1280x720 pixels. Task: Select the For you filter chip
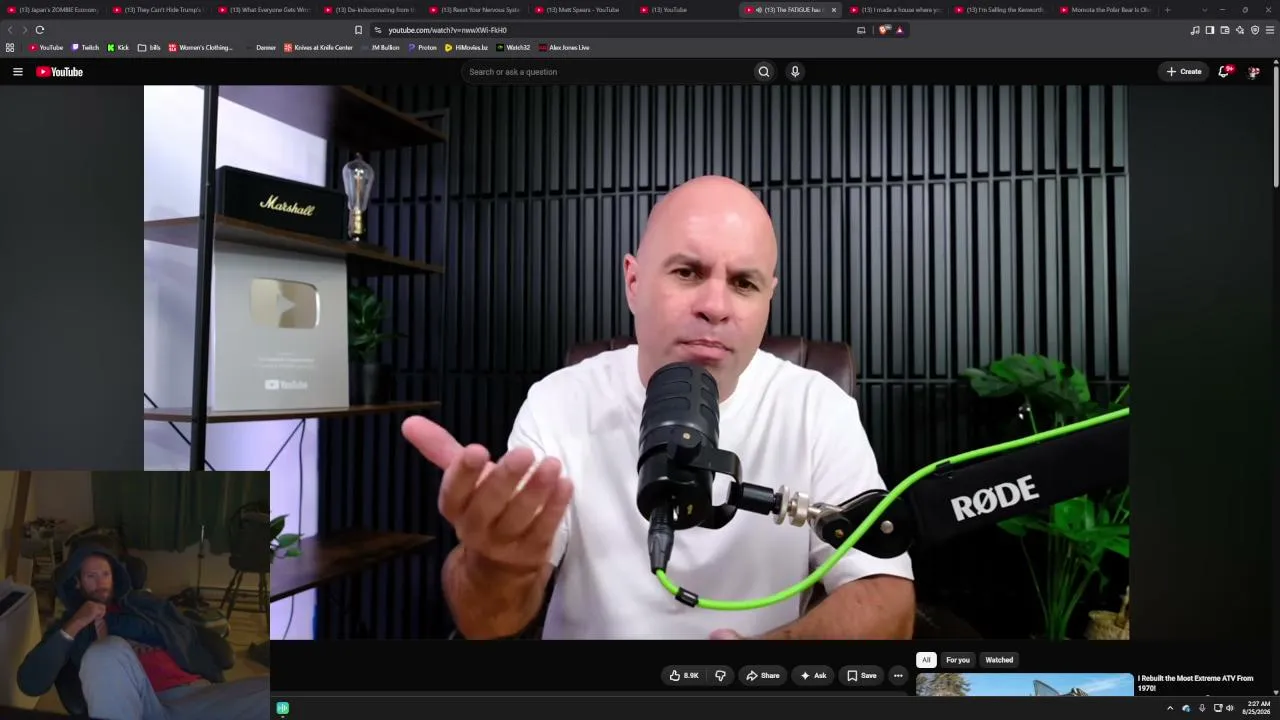coord(958,660)
